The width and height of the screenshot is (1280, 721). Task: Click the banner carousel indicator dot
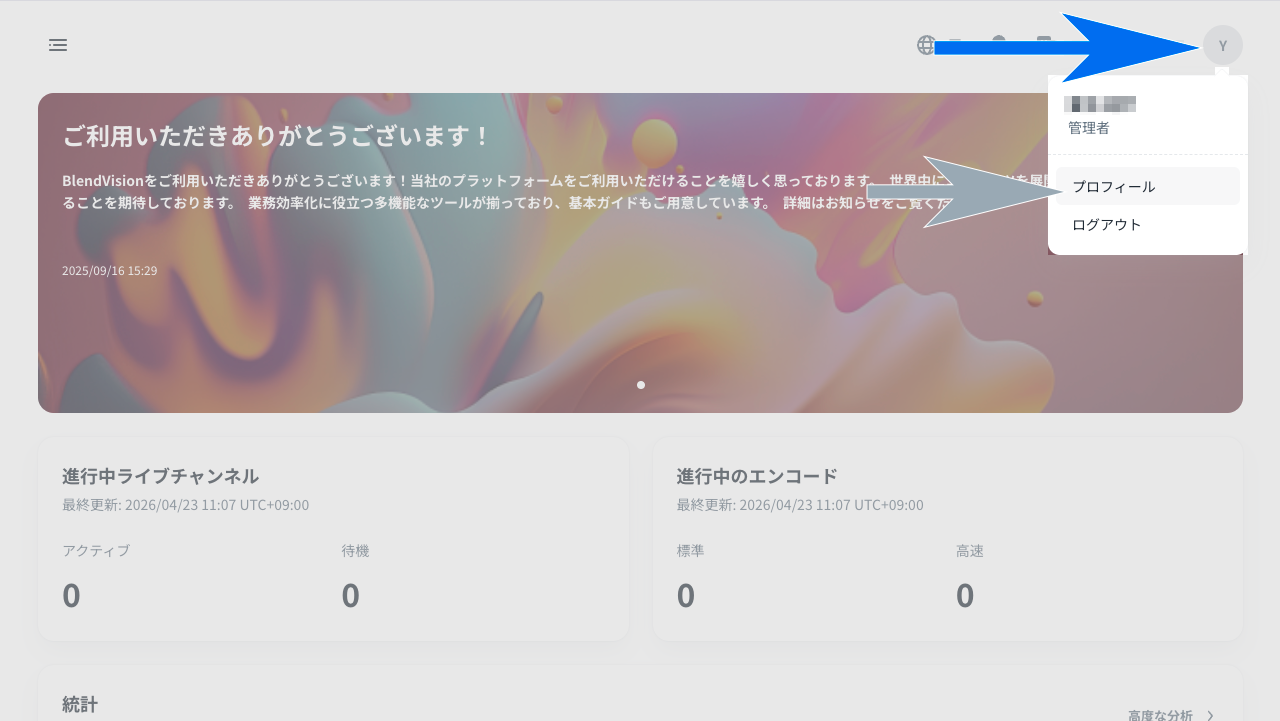click(x=641, y=385)
